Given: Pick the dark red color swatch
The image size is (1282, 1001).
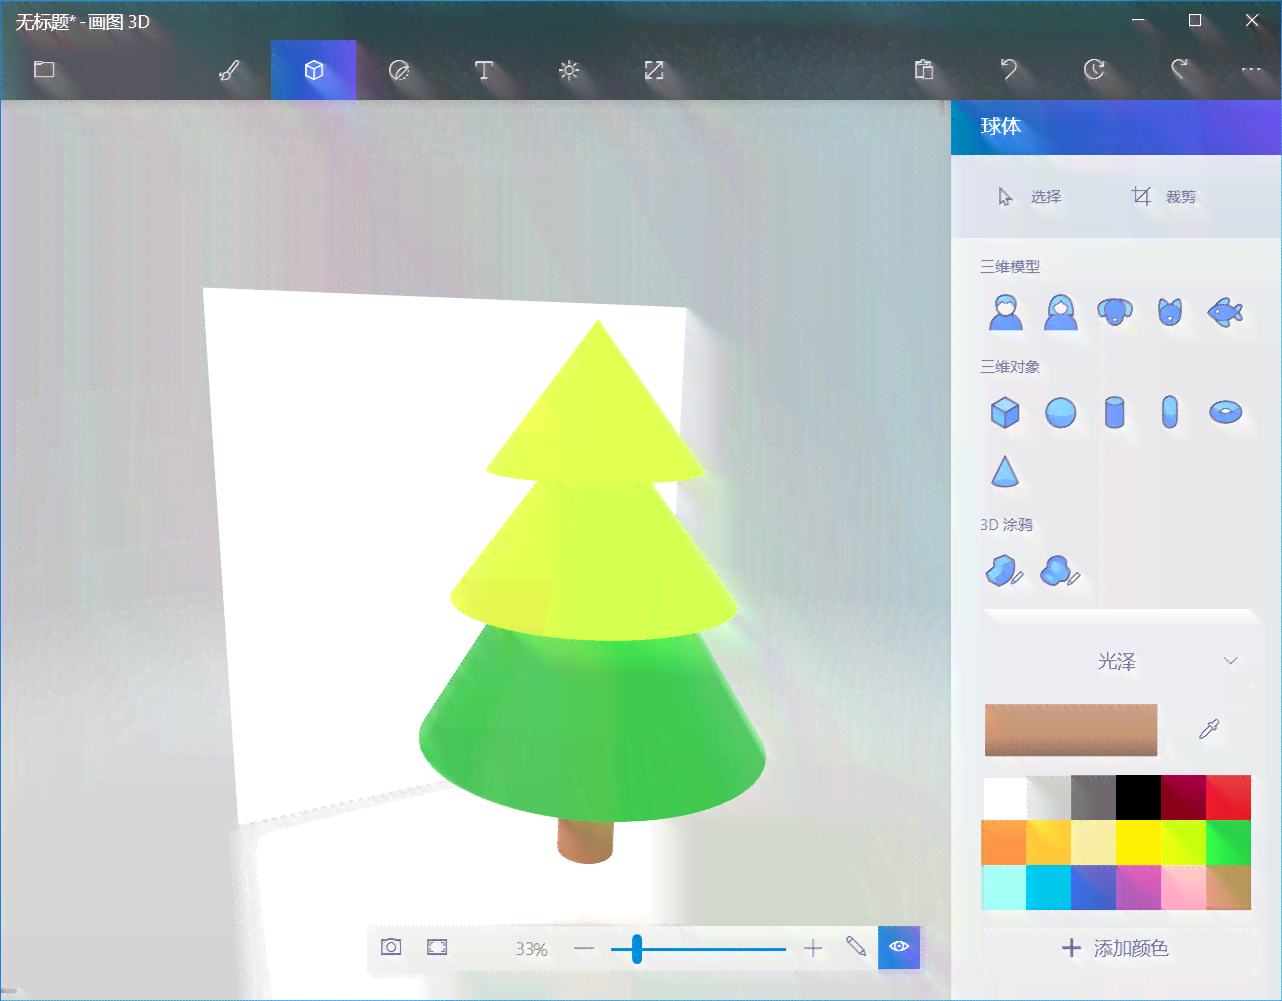Looking at the screenshot, I should (1184, 798).
